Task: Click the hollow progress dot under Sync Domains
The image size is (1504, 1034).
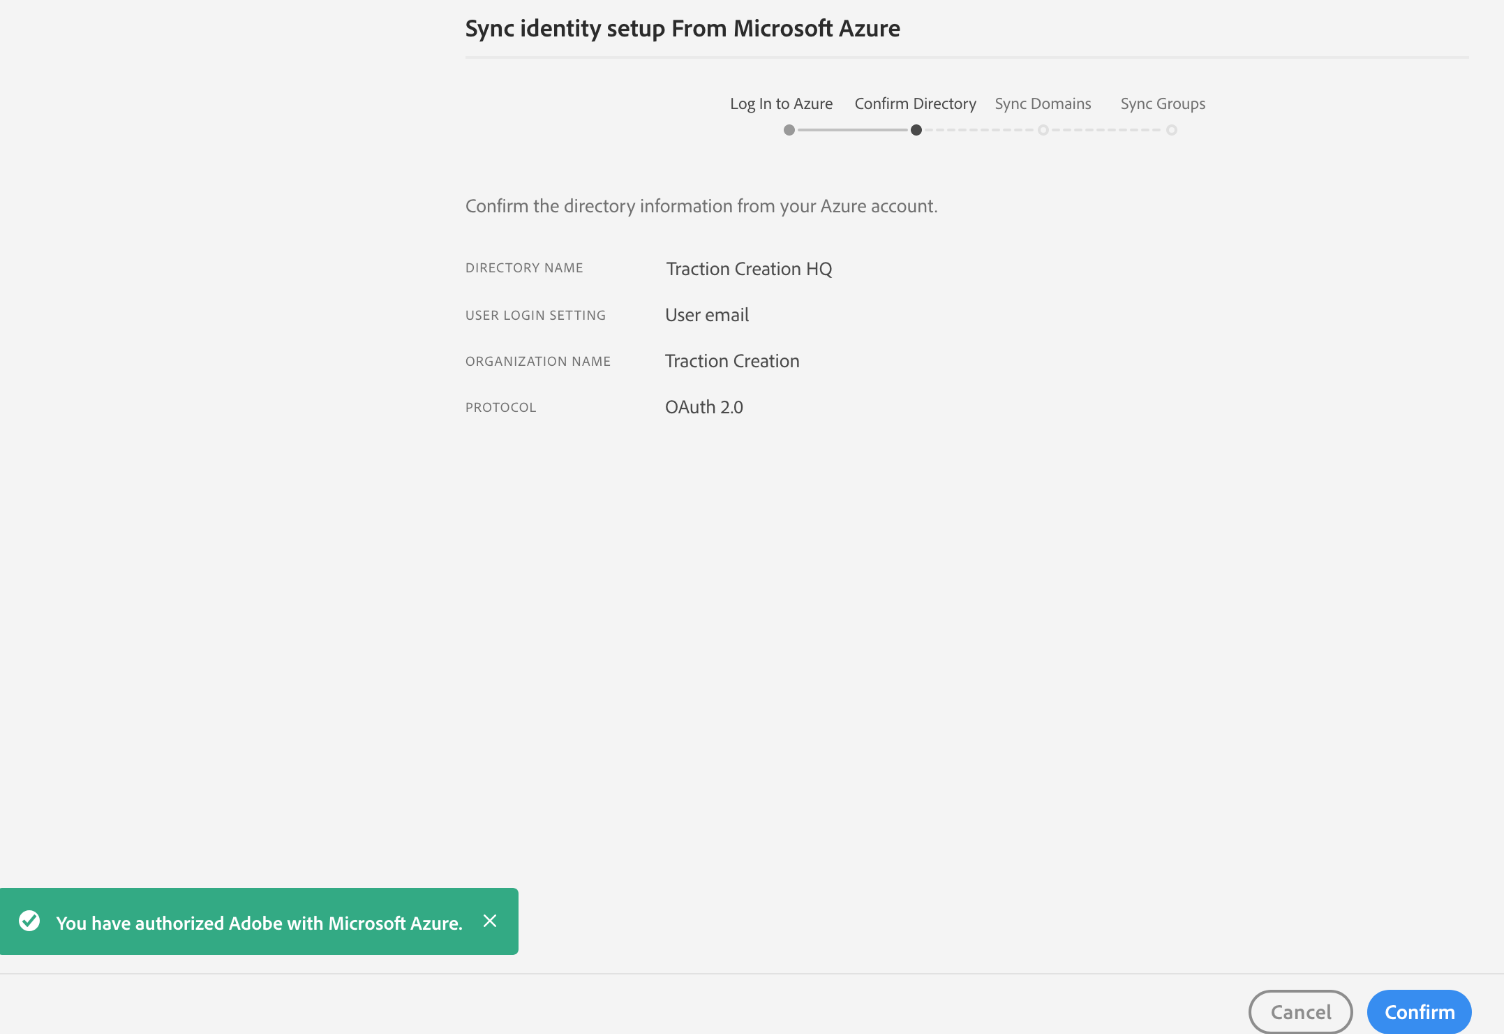Action: 1043,130
